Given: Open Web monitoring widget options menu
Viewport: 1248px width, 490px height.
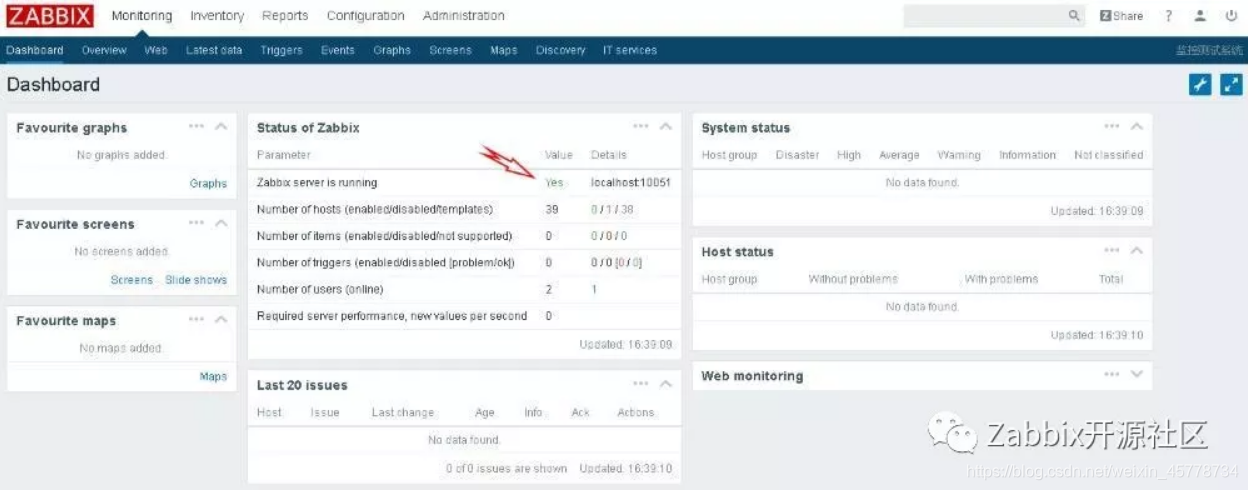Looking at the screenshot, I should (x=1112, y=374).
